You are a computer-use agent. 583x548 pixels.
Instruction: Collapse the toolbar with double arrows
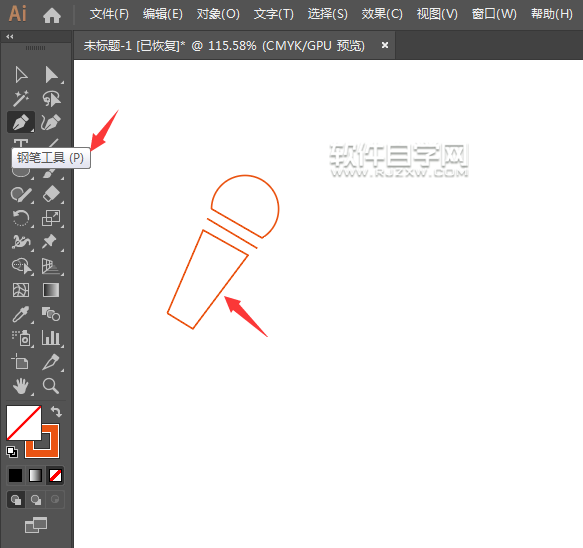(10, 36)
